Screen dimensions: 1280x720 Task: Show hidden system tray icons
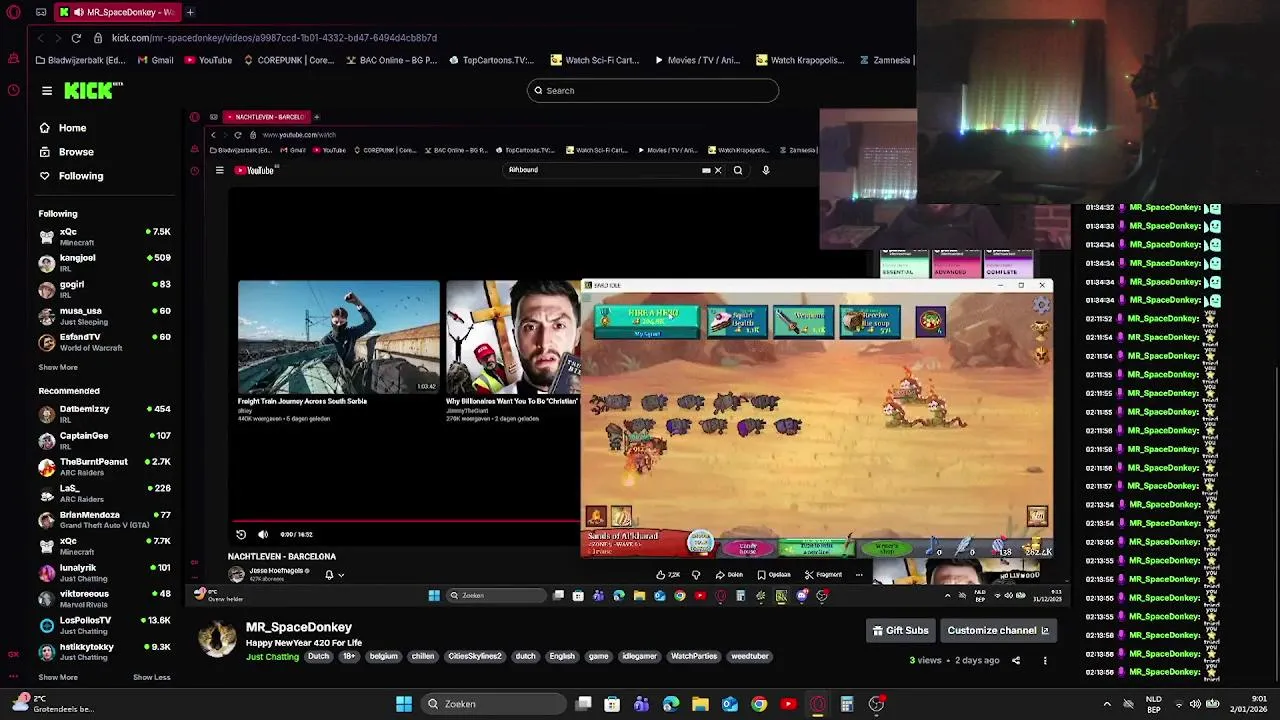coord(1107,704)
